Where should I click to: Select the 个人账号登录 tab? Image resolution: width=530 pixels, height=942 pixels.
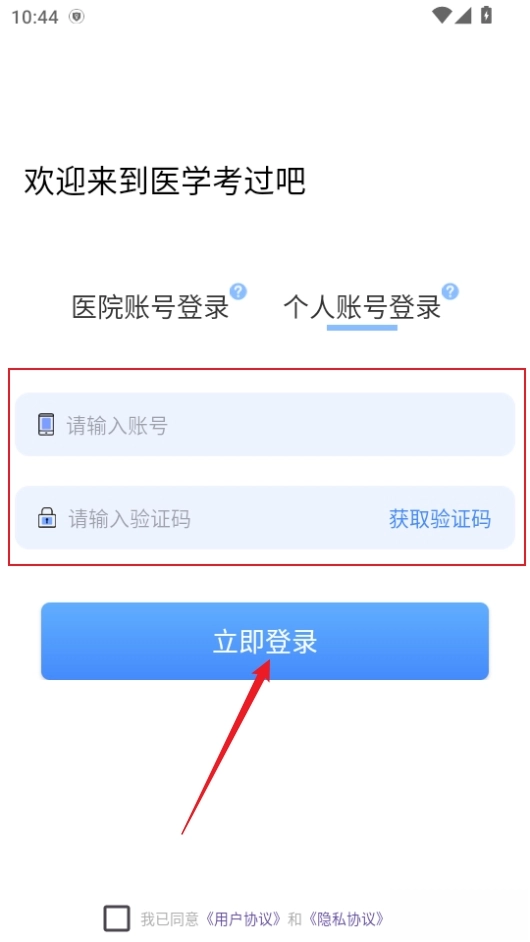(362, 308)
